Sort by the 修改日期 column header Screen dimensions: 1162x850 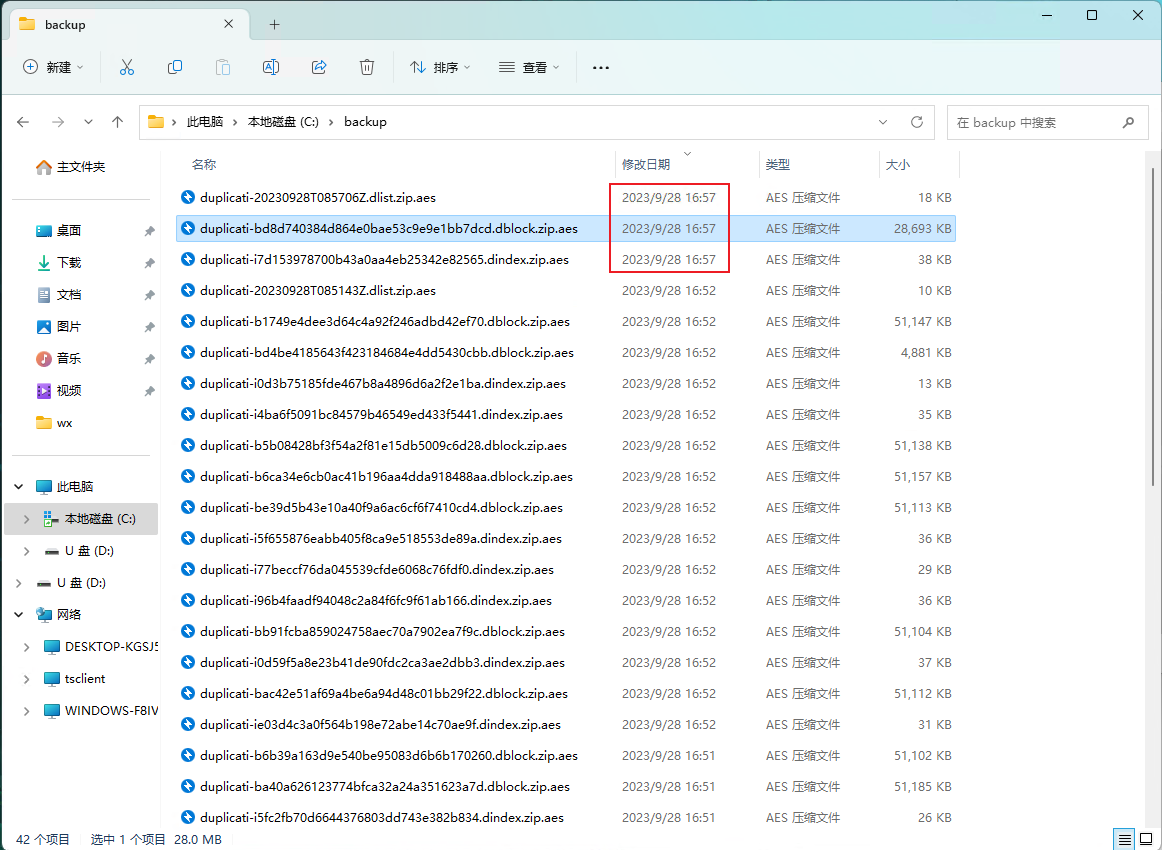click(646, 165)
